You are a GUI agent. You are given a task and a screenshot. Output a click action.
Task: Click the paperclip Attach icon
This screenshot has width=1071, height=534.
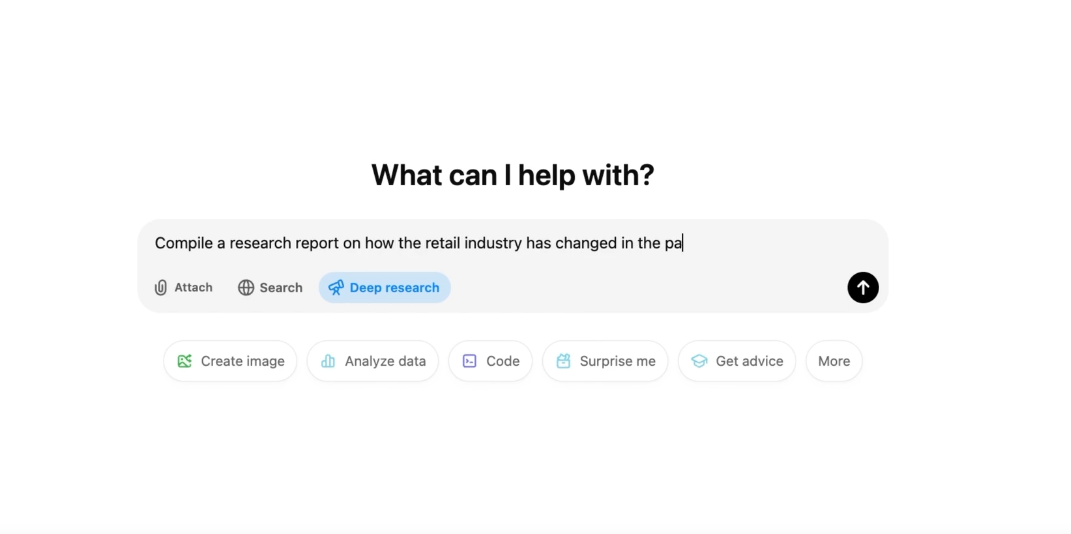(x=161, y=288)
